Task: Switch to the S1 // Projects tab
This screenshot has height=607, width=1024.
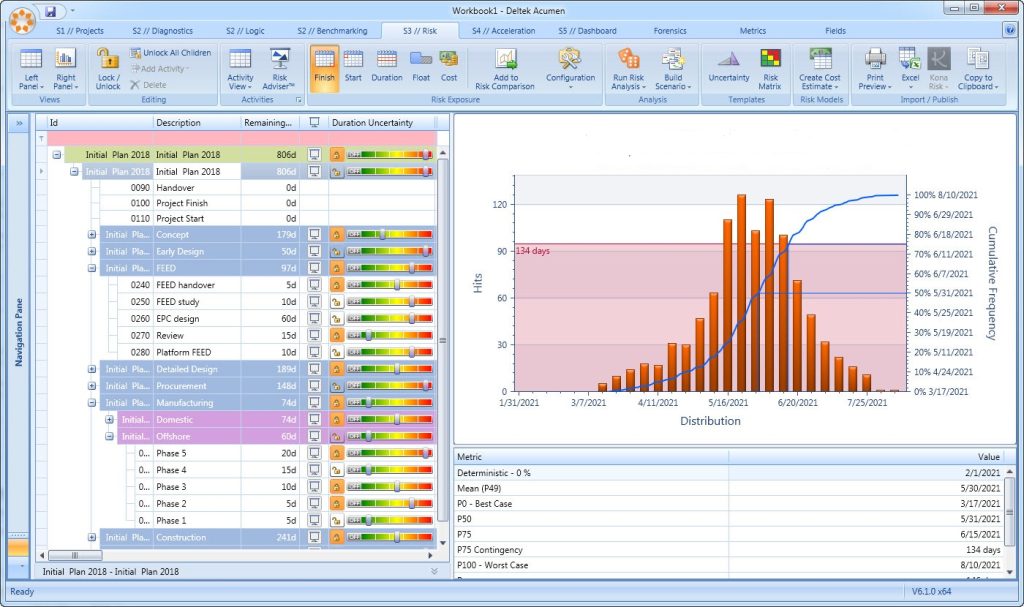Action: pos(80,31)
